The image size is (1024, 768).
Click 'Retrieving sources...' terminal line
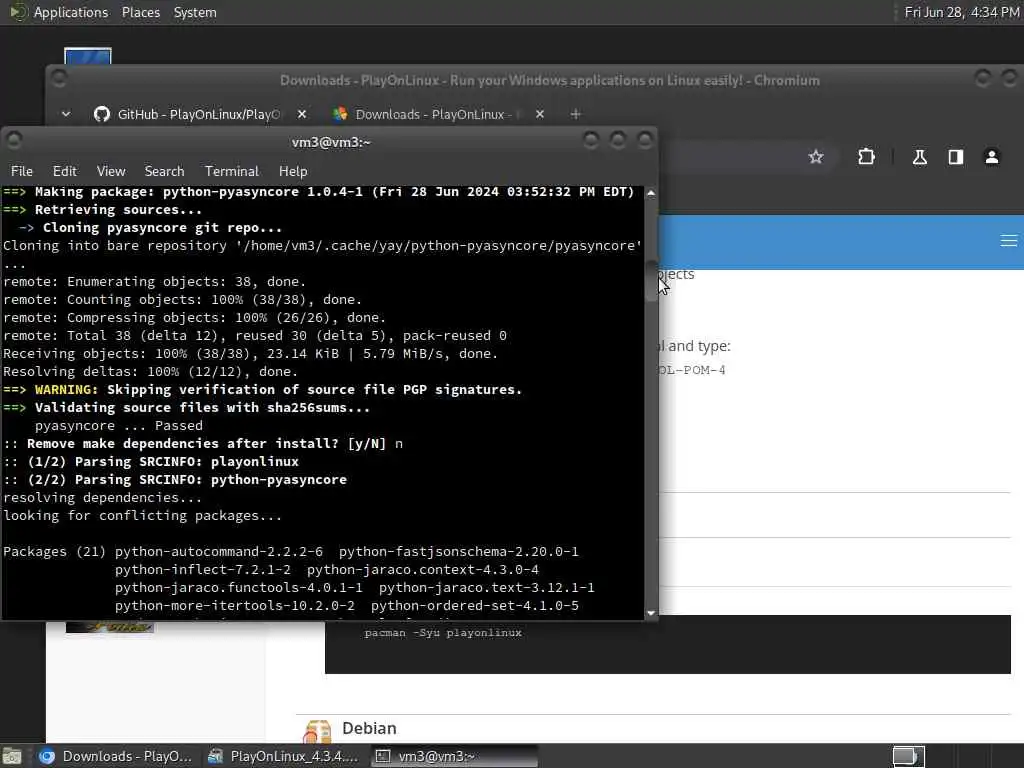coord(103,210)
